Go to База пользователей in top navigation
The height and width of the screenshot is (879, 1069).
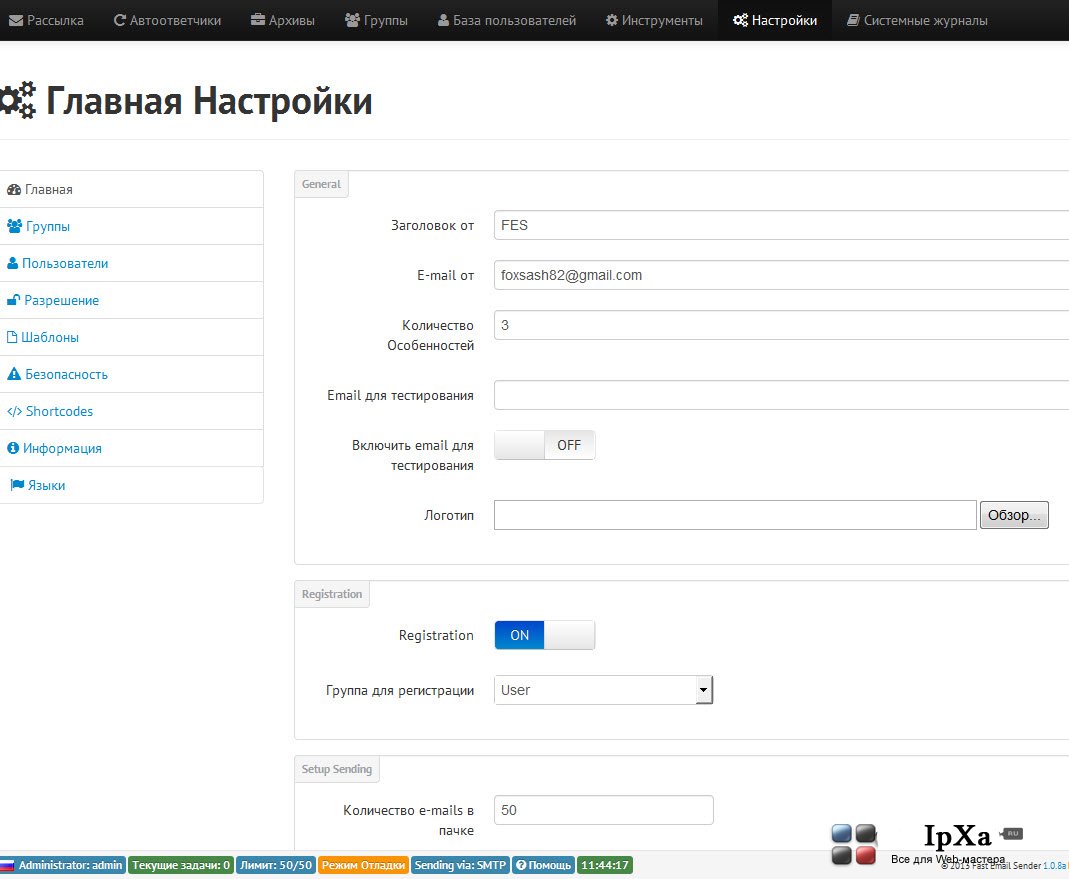click(507, 20)
